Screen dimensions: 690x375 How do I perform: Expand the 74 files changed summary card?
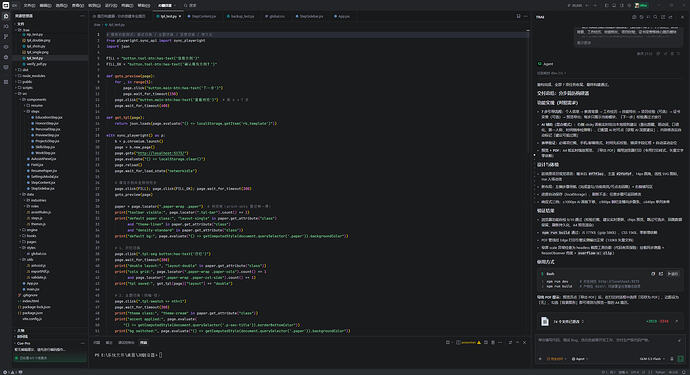(611, 321)
